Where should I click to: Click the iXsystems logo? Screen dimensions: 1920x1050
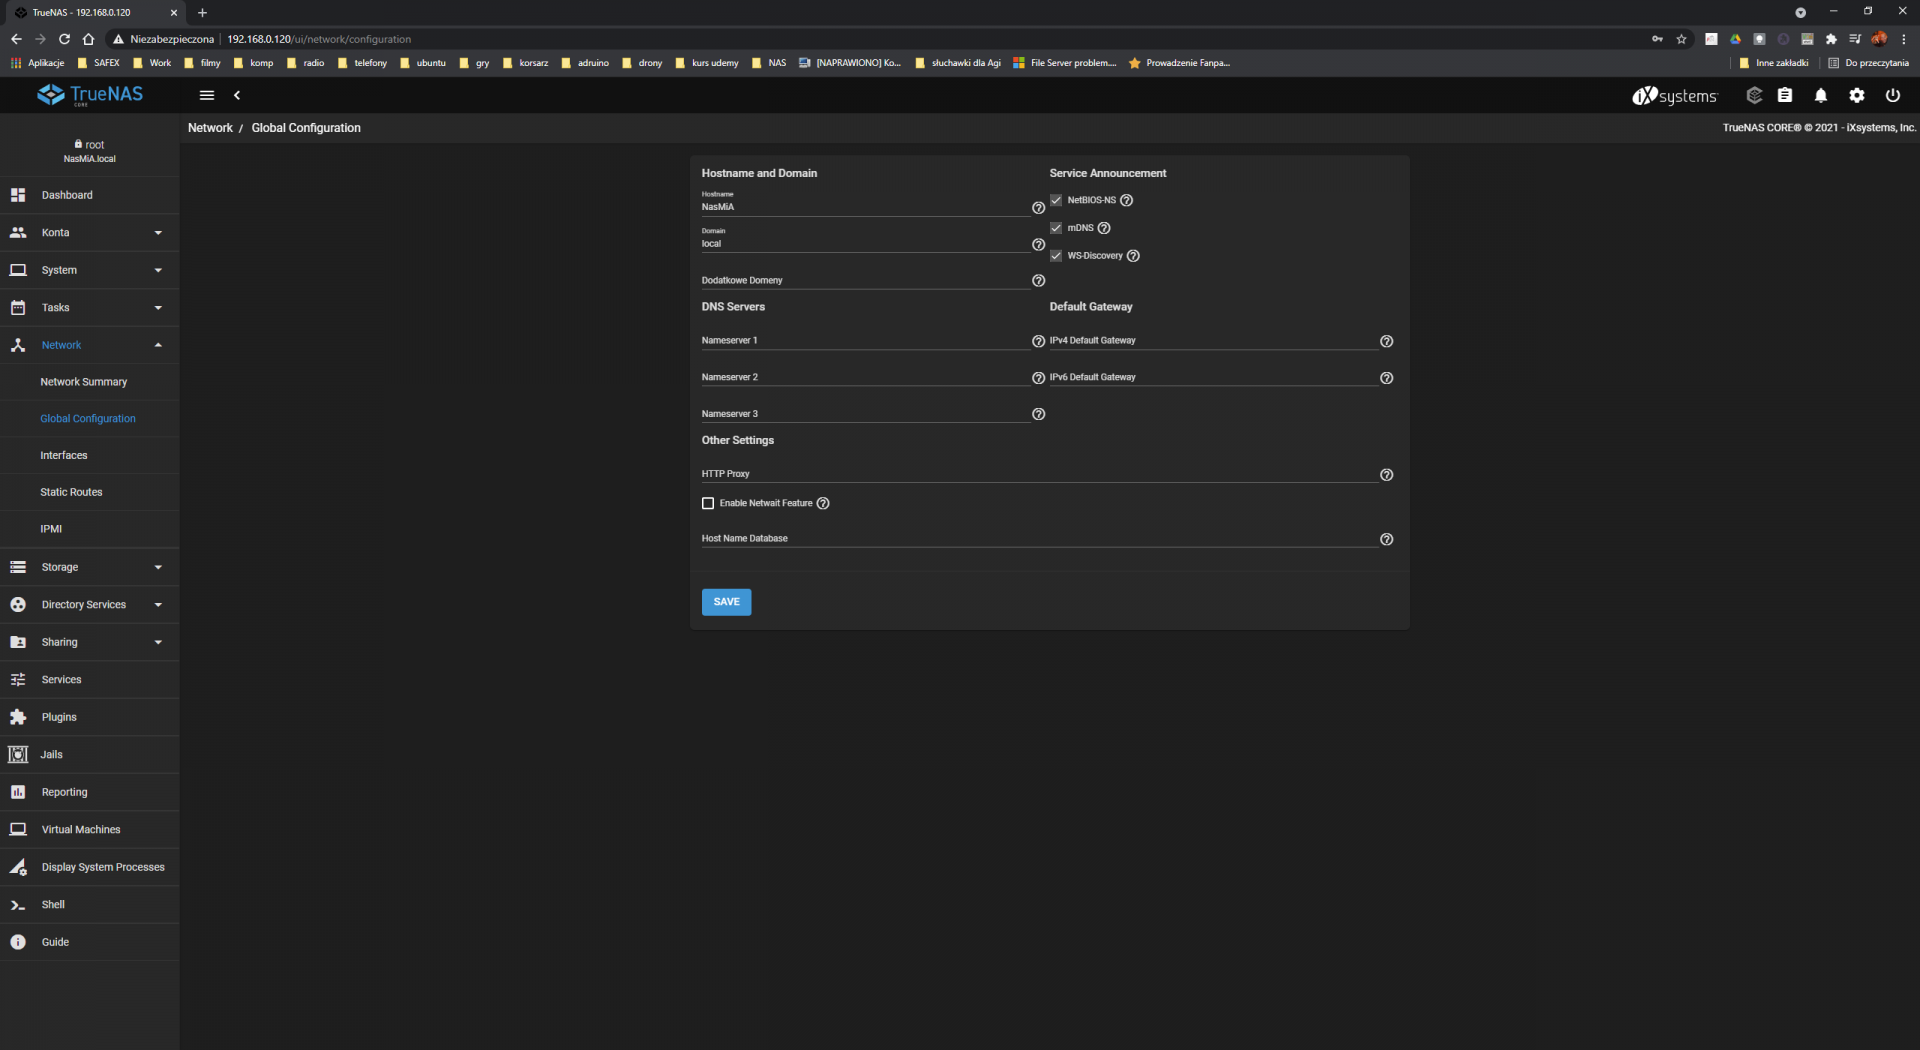pyautogui.click(x=1675, y=96)
